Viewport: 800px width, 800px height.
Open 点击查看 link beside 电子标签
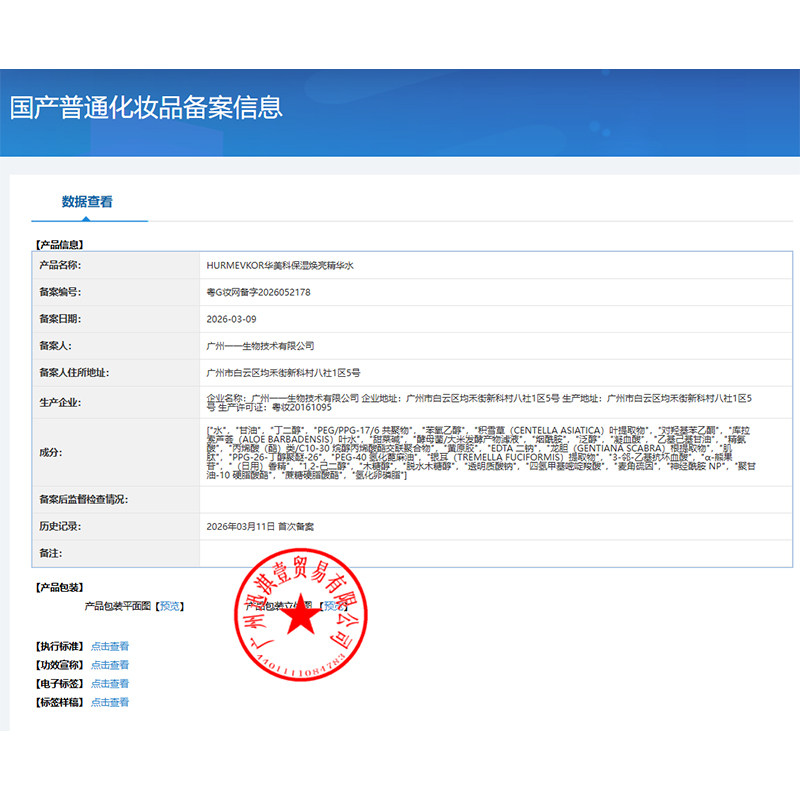pos(110,684)
